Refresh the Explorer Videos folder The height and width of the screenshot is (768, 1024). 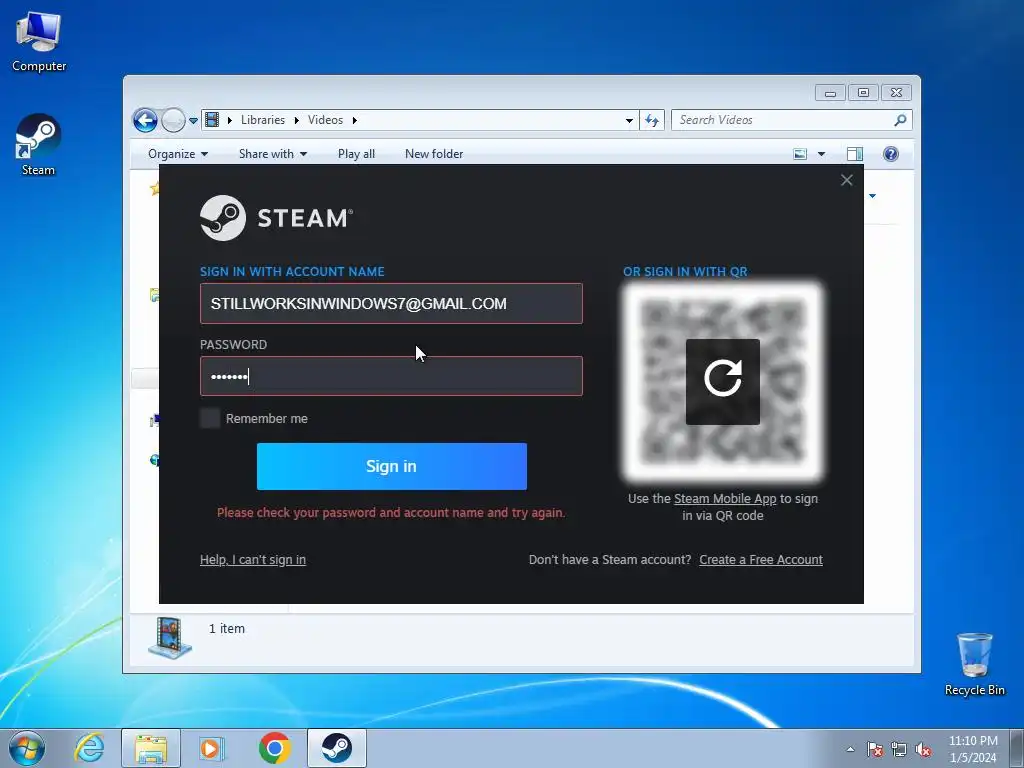point(652,120)
